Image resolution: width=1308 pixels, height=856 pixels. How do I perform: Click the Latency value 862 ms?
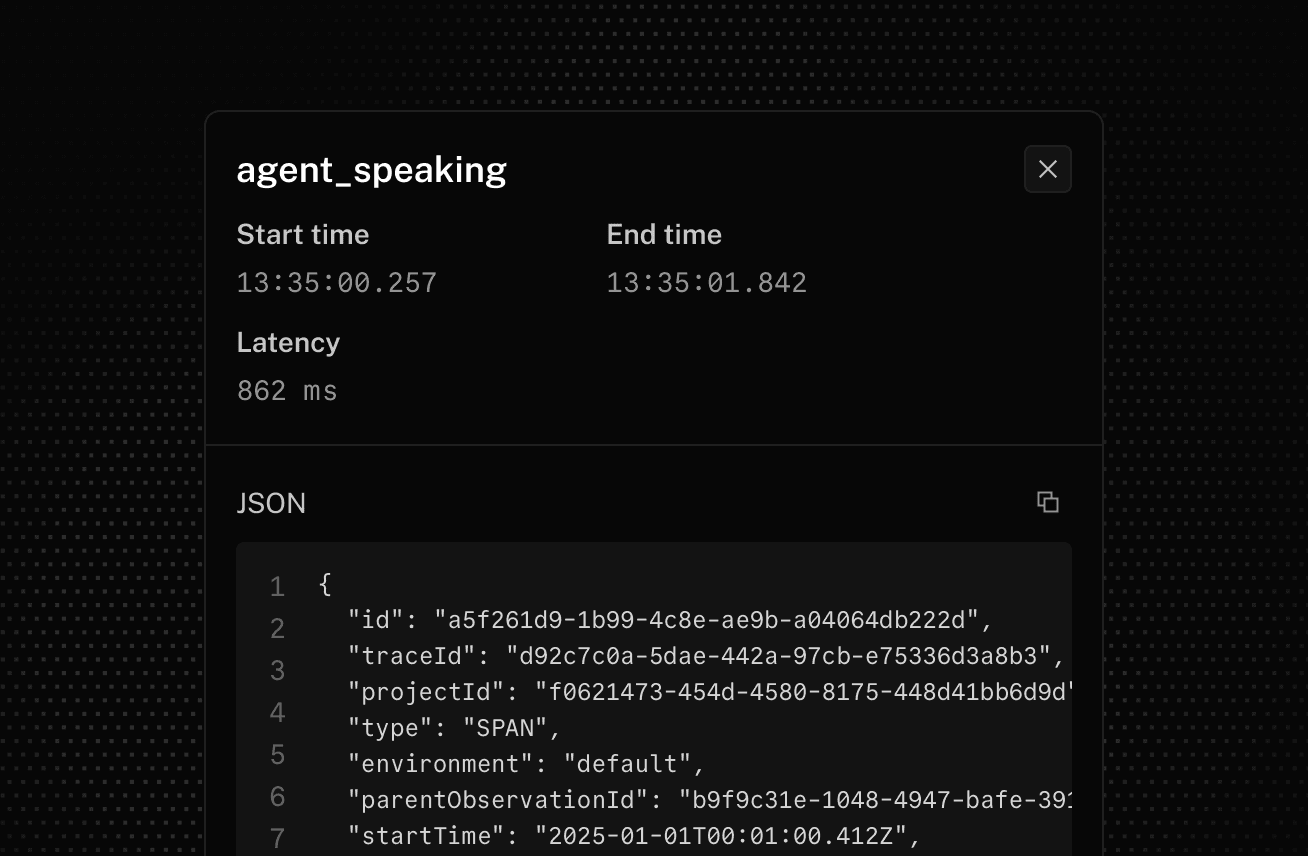pos(287,390)
